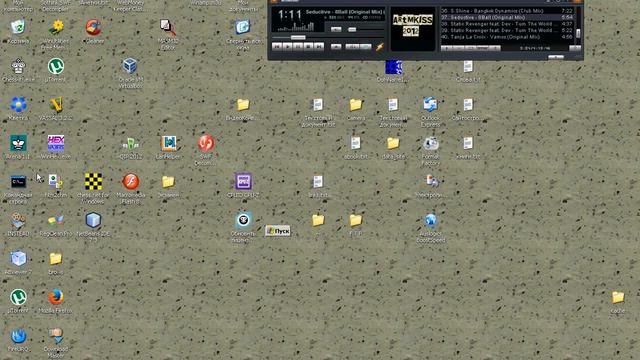The height and width of the screenshot is (360, 640).
Task: Open the RegCleanPro icon
Action: (x=56, y=220)
